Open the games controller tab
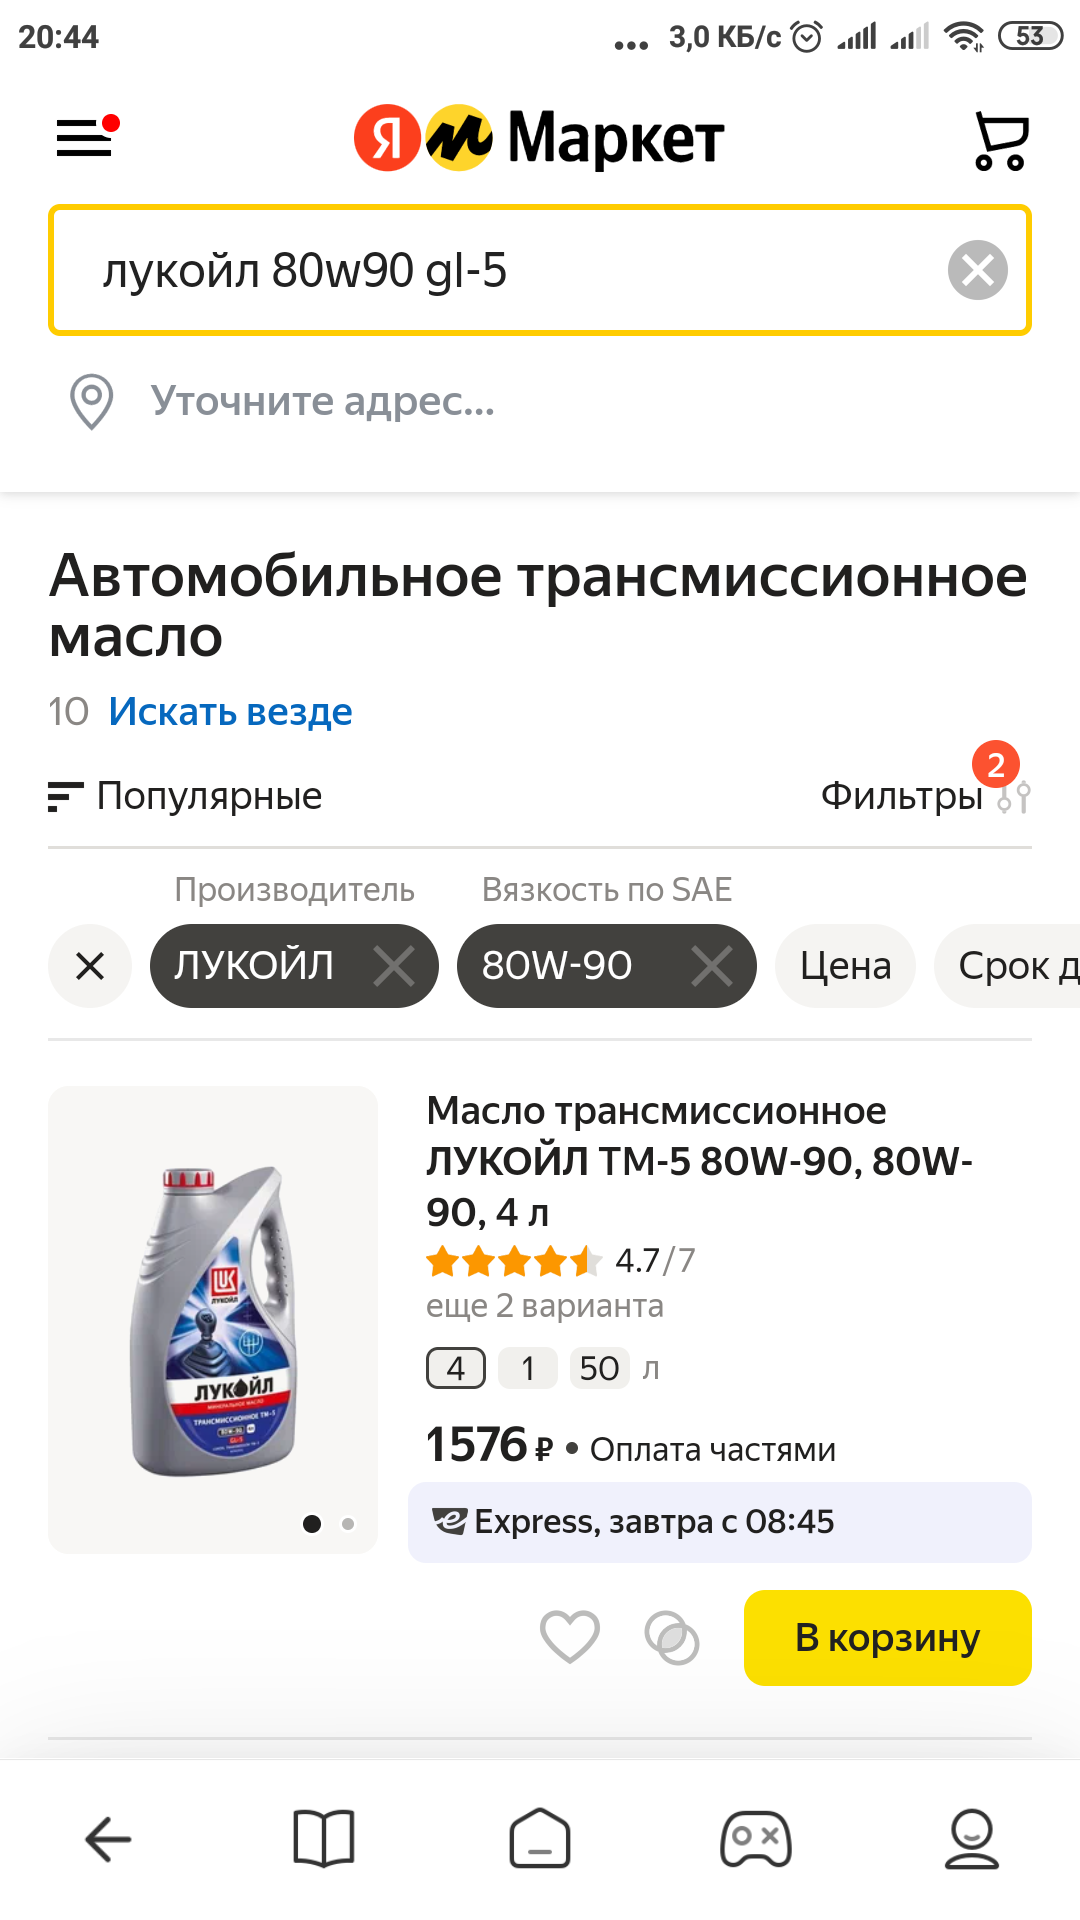Screen dimensions: 1080x1920 (x=756, y=1838)
